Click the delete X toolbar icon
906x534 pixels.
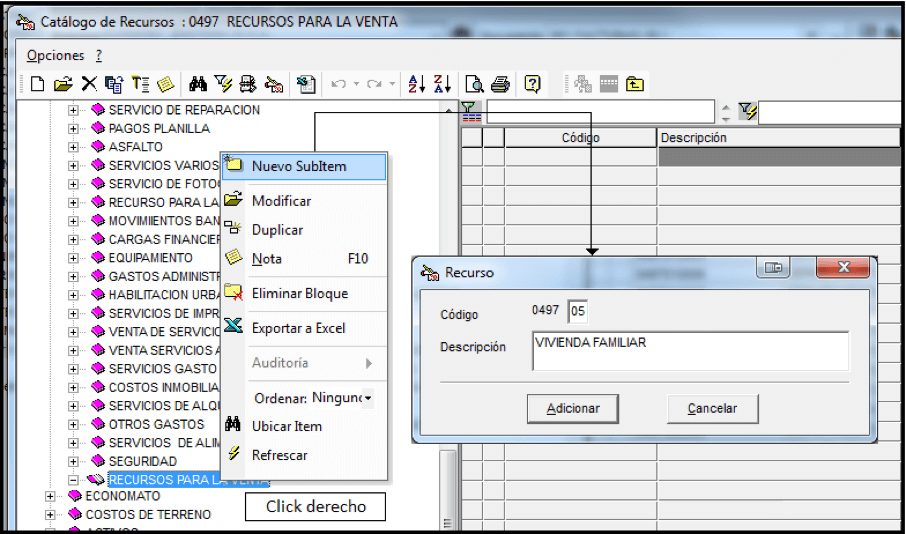tap(89, 84)
